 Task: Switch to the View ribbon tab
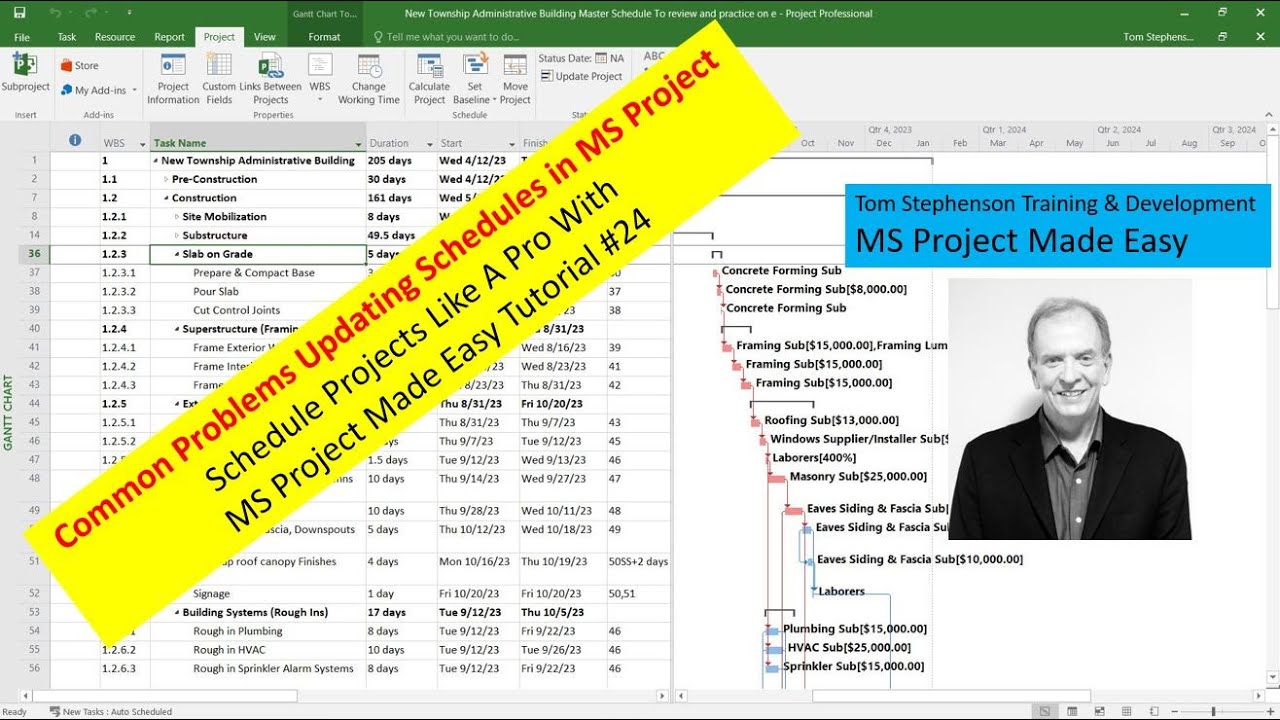coord(264,37)
